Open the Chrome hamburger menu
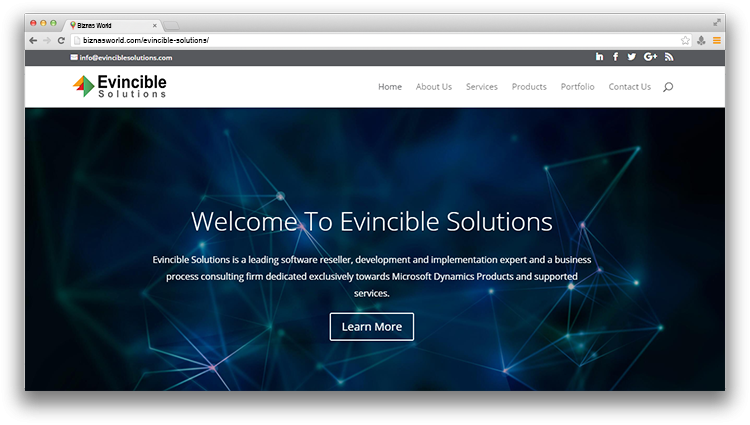This screenshot has height=425, width=750. [x=716, y=40]
